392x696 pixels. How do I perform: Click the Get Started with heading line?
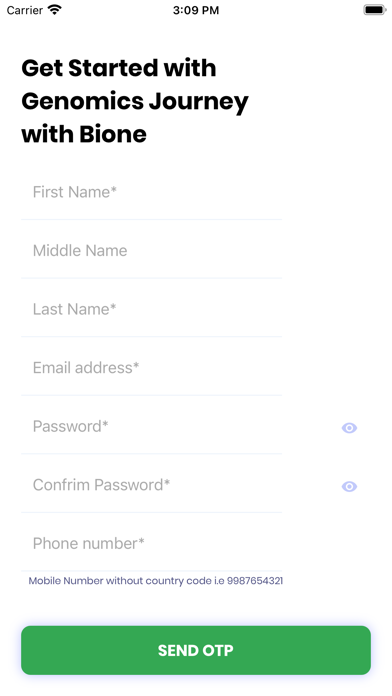point(119,68)
